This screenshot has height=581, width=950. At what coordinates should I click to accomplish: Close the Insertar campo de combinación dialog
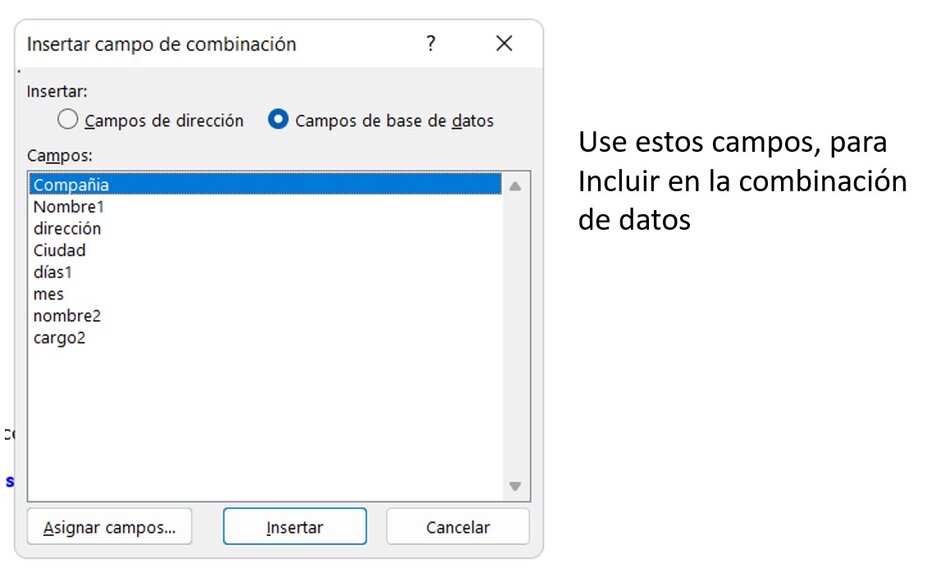click(504, 44)
